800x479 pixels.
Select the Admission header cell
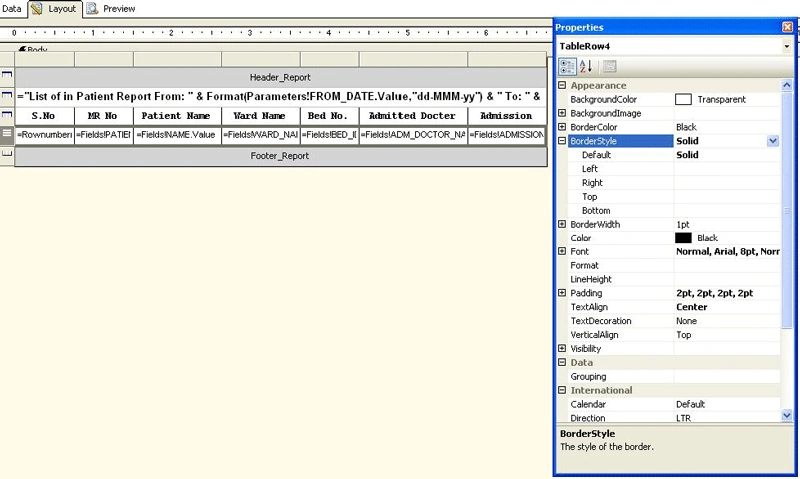[507, 116]
